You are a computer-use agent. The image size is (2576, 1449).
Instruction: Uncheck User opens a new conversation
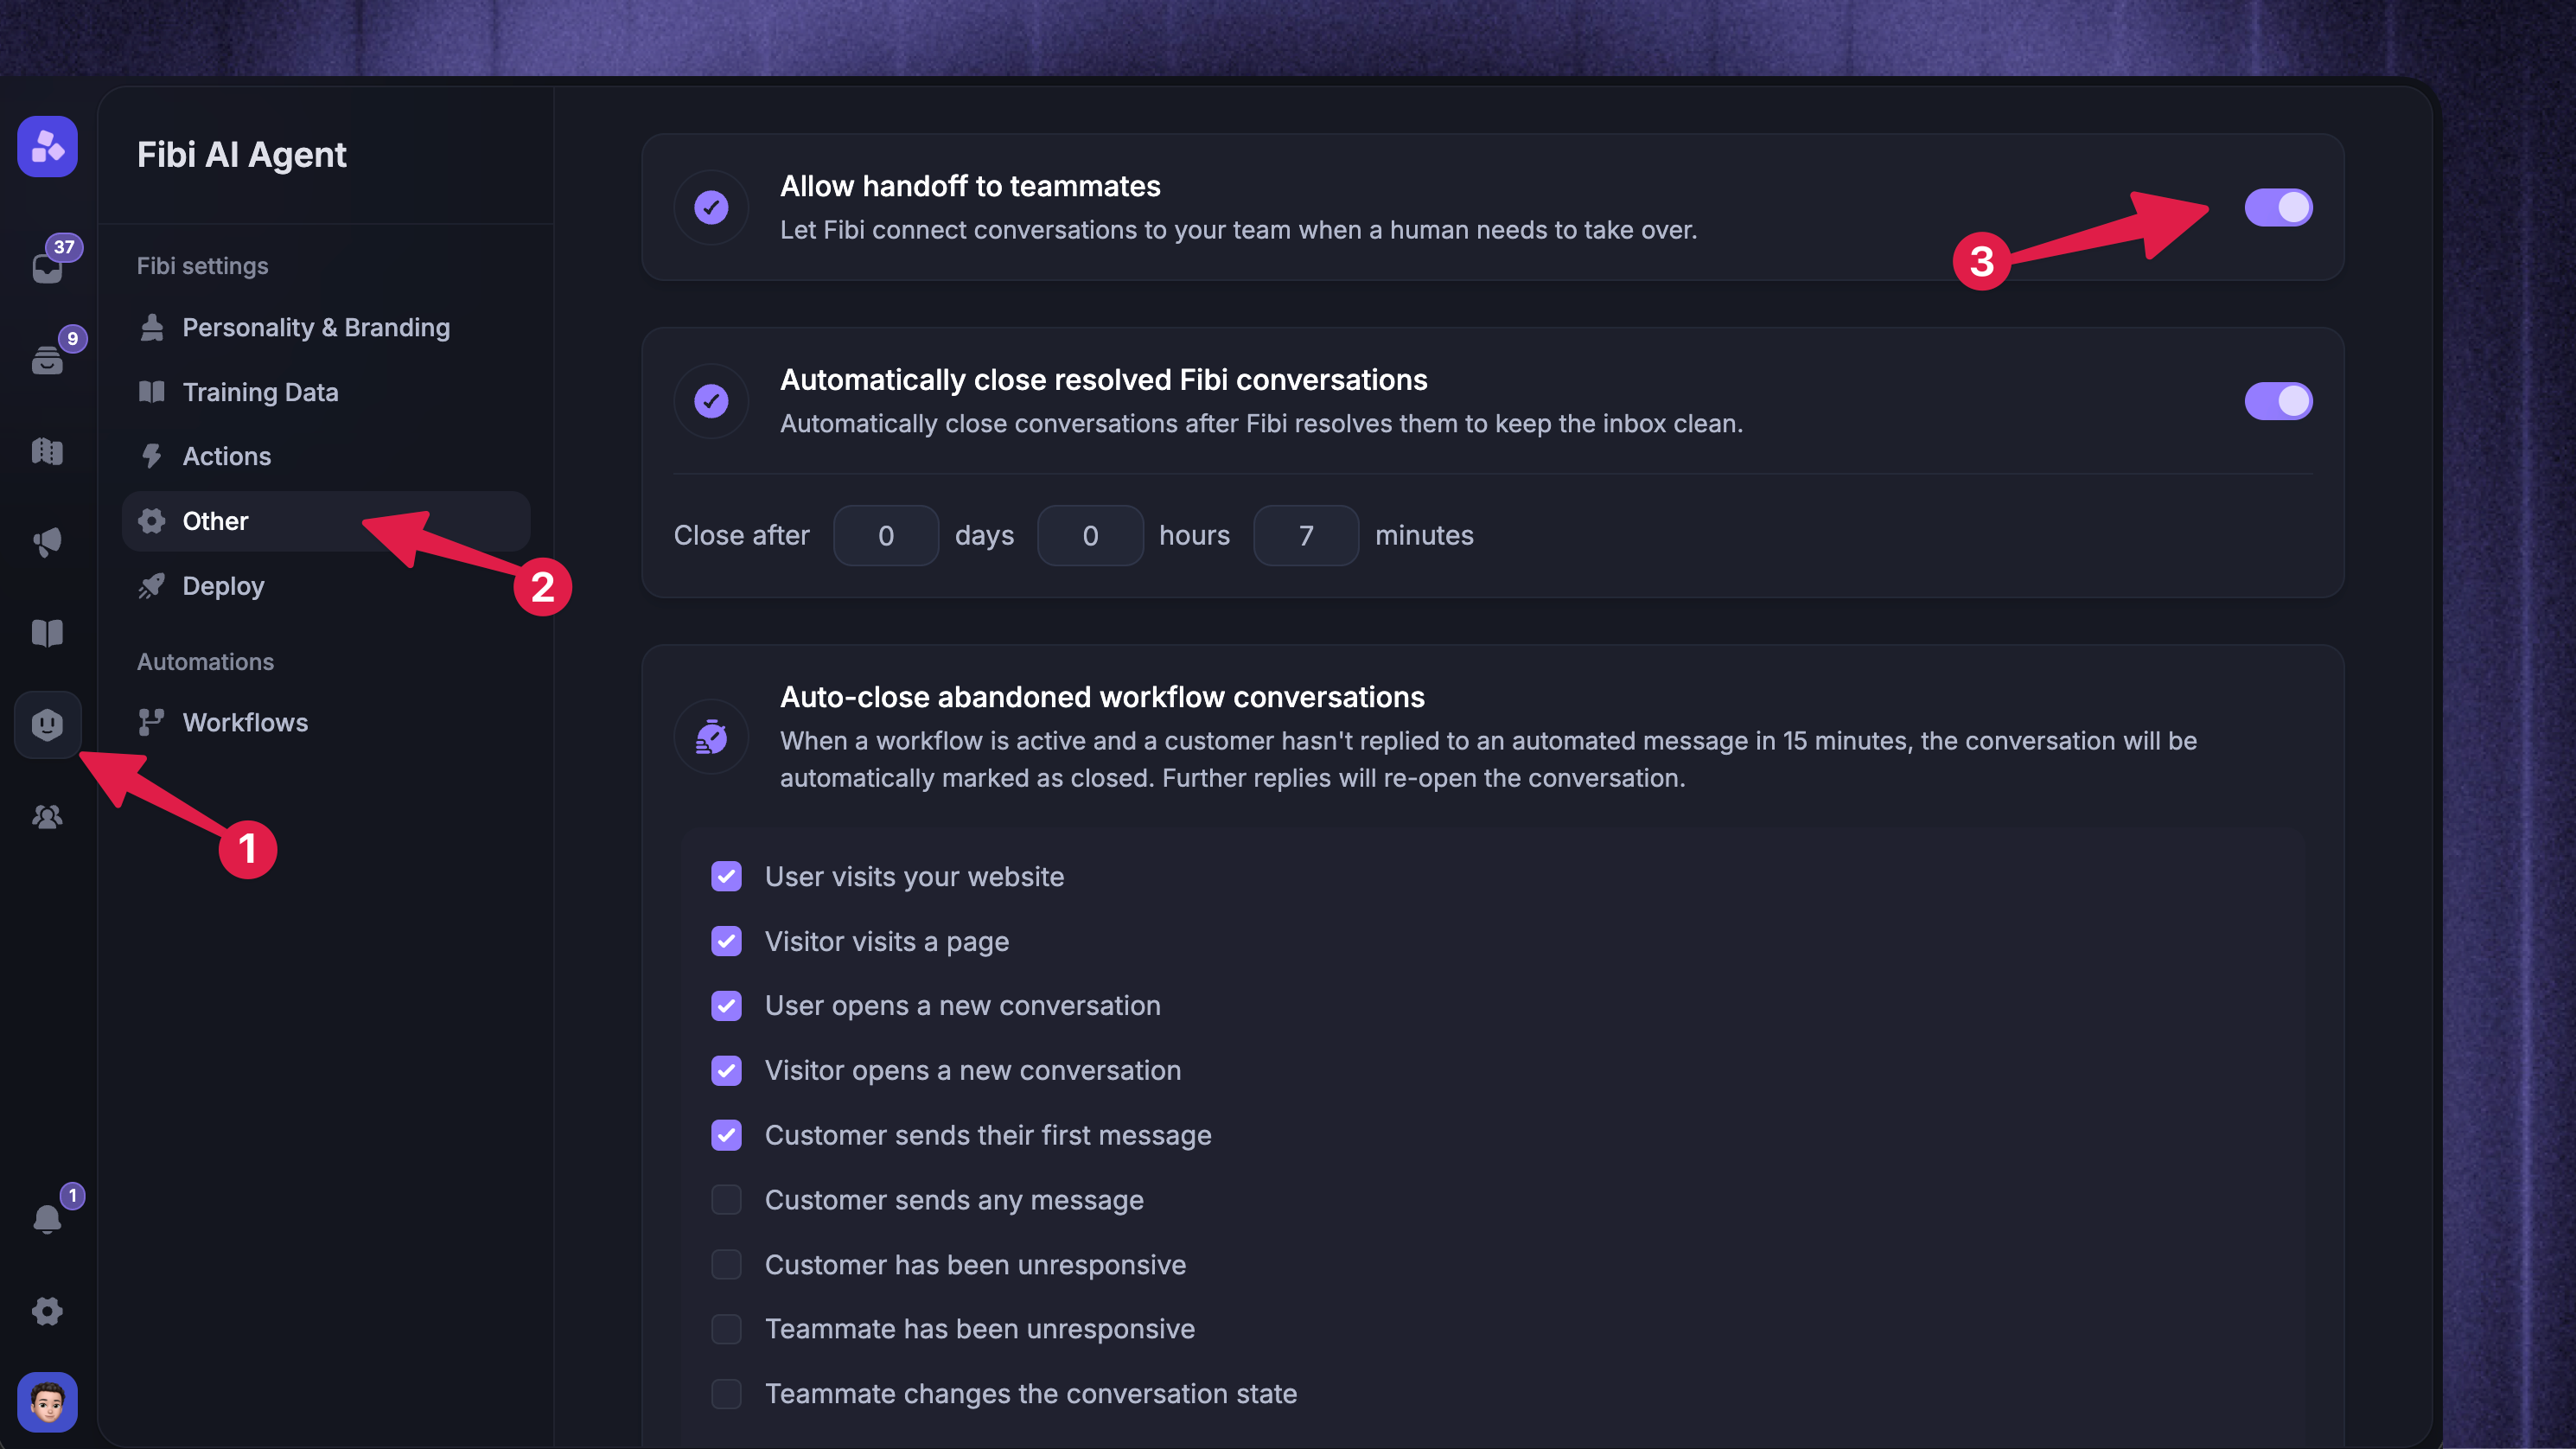coord(726,1006)
